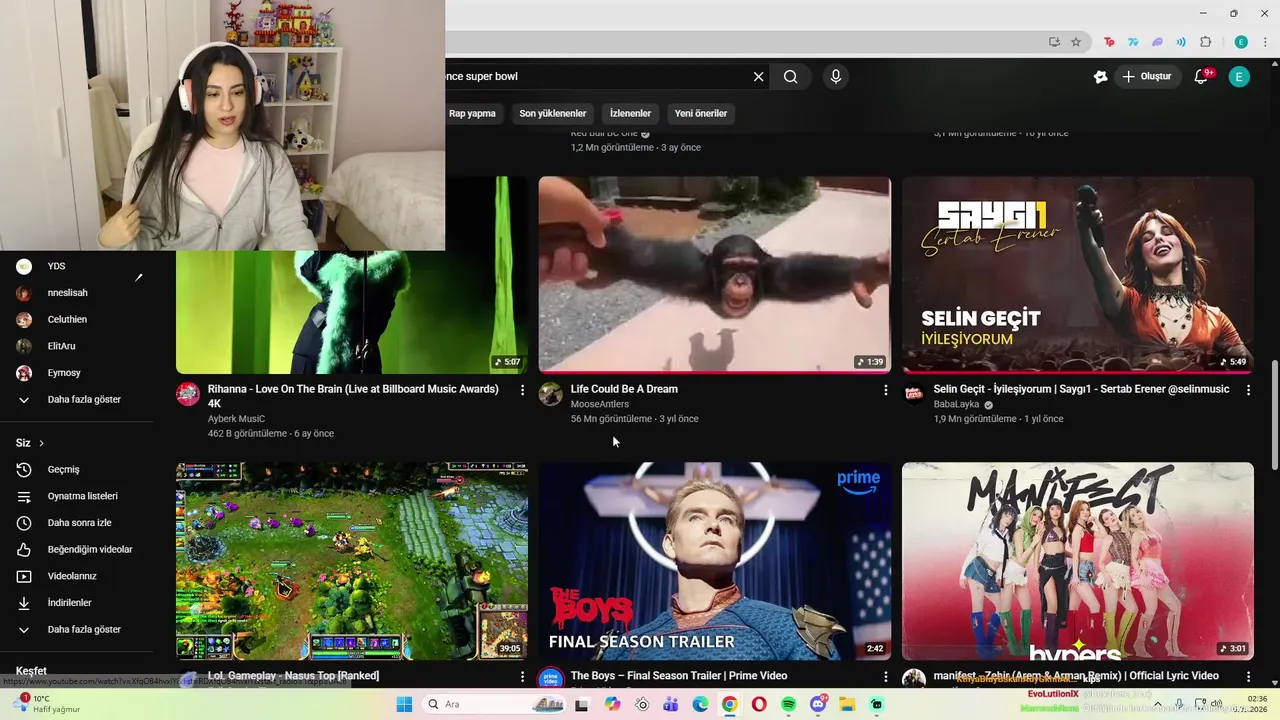Select the Rap yapma filter chip
The width and height of the screenshot is (1280, 720).
(x=472, y=113)
